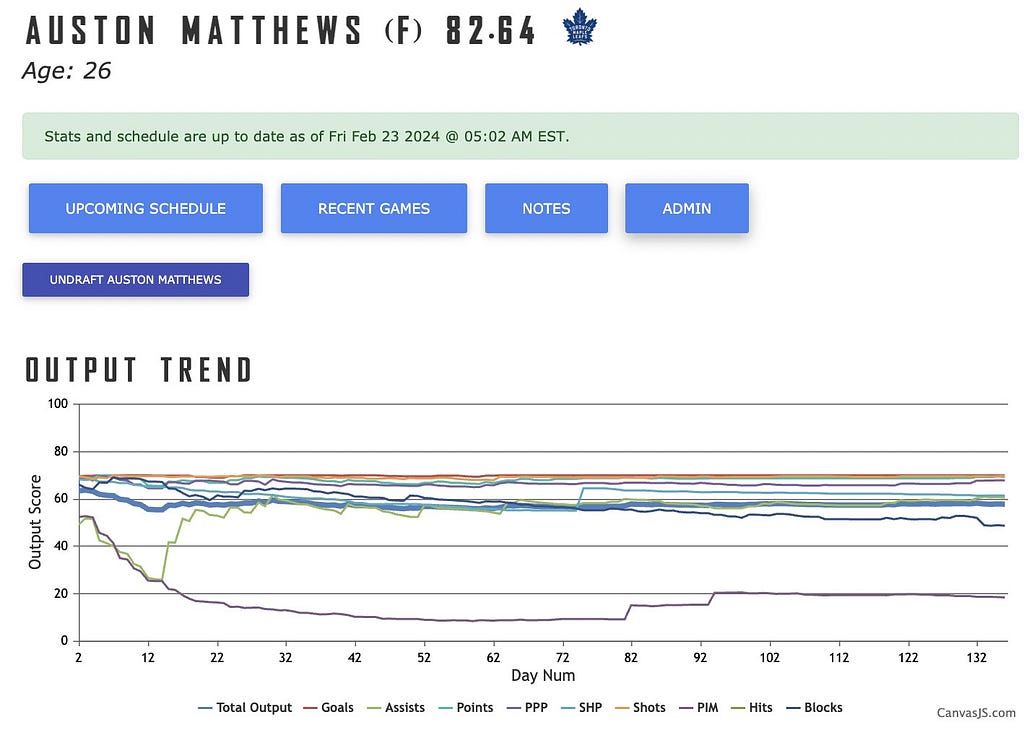
Task: Toggle the Total Output legend series
Action: pos(245,708)
